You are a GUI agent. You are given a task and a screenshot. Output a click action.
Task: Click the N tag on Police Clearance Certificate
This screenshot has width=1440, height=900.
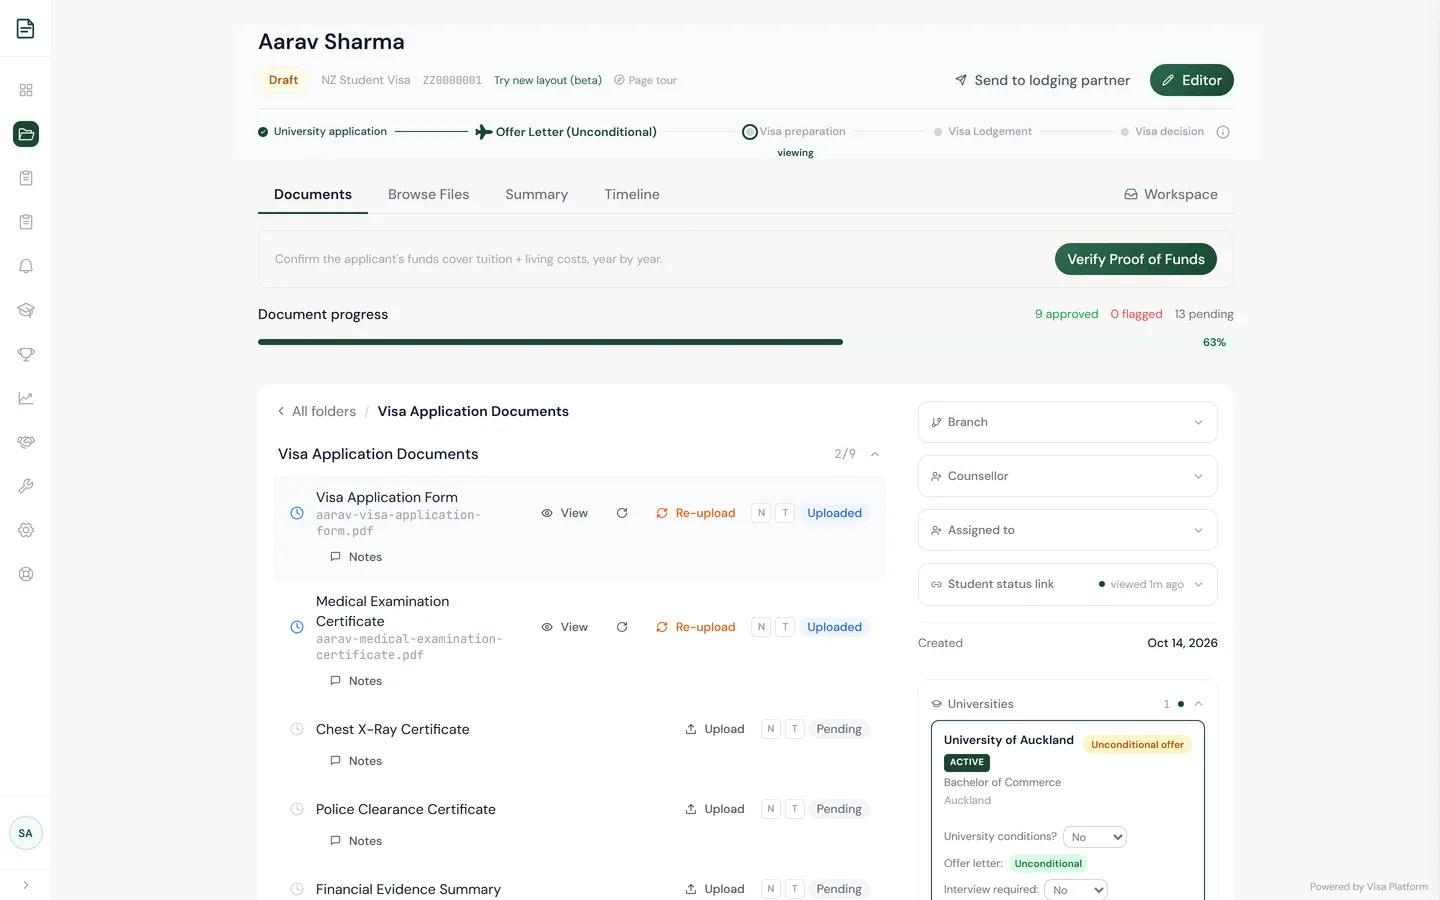coord(770,809)
